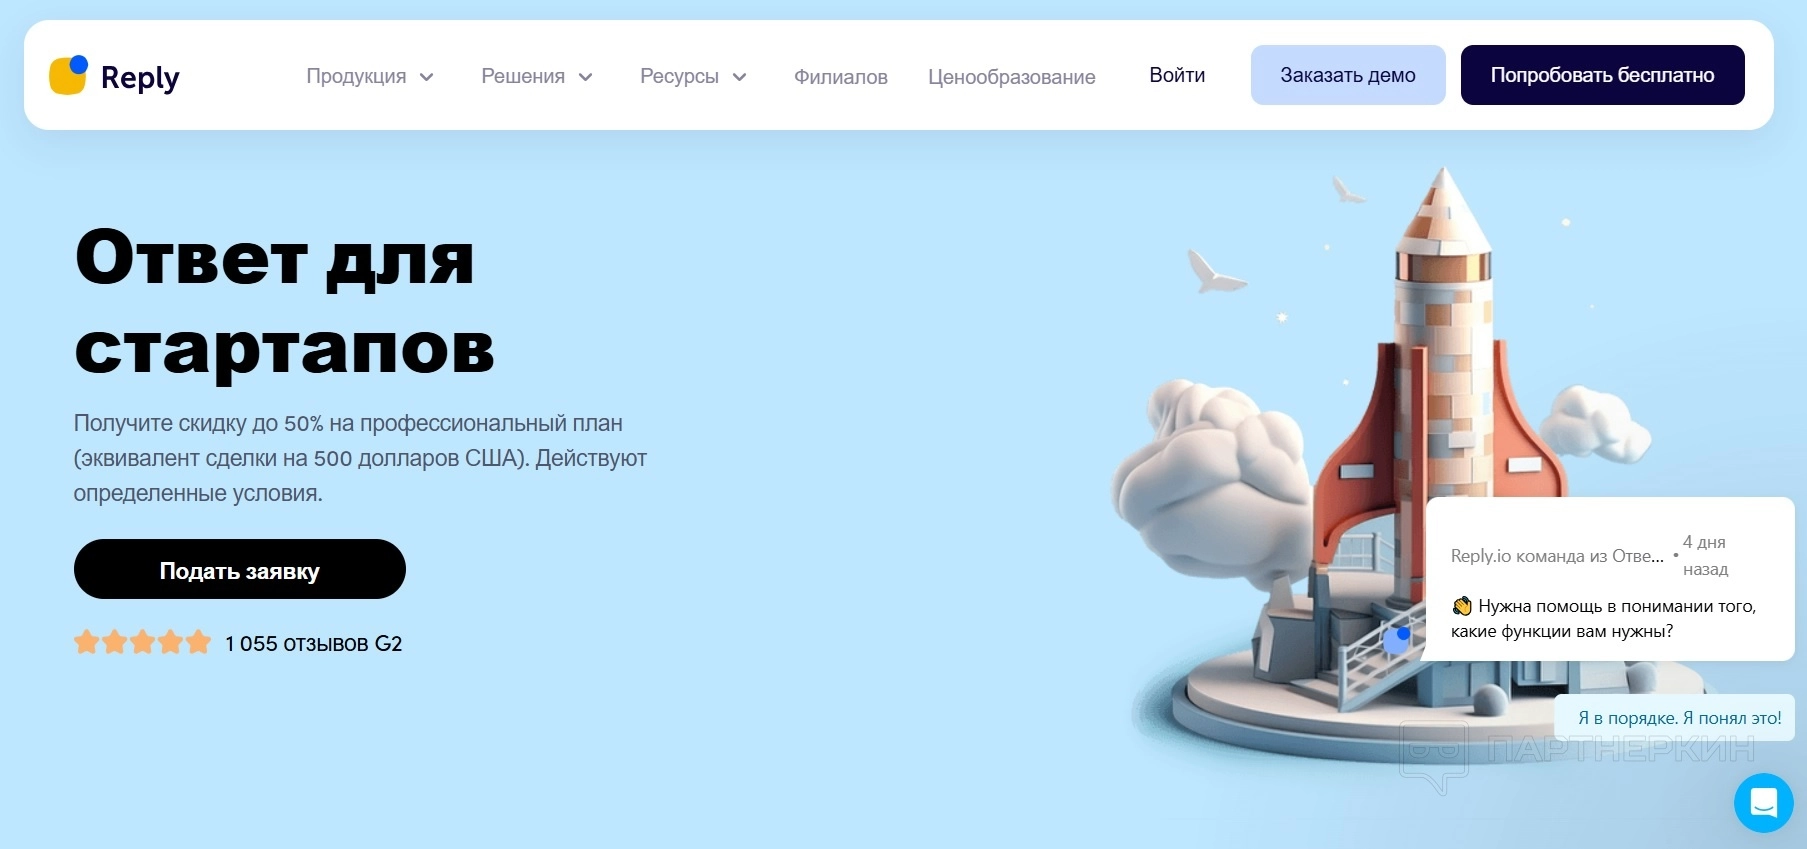Click Попробовать бесплатно button

1603,75
